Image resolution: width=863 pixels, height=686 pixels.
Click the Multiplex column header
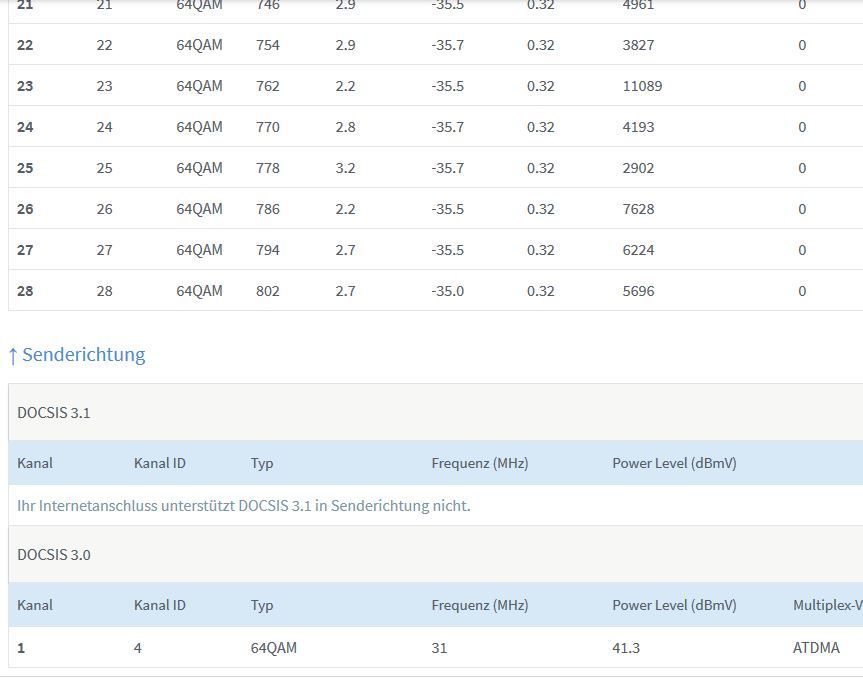828,605
